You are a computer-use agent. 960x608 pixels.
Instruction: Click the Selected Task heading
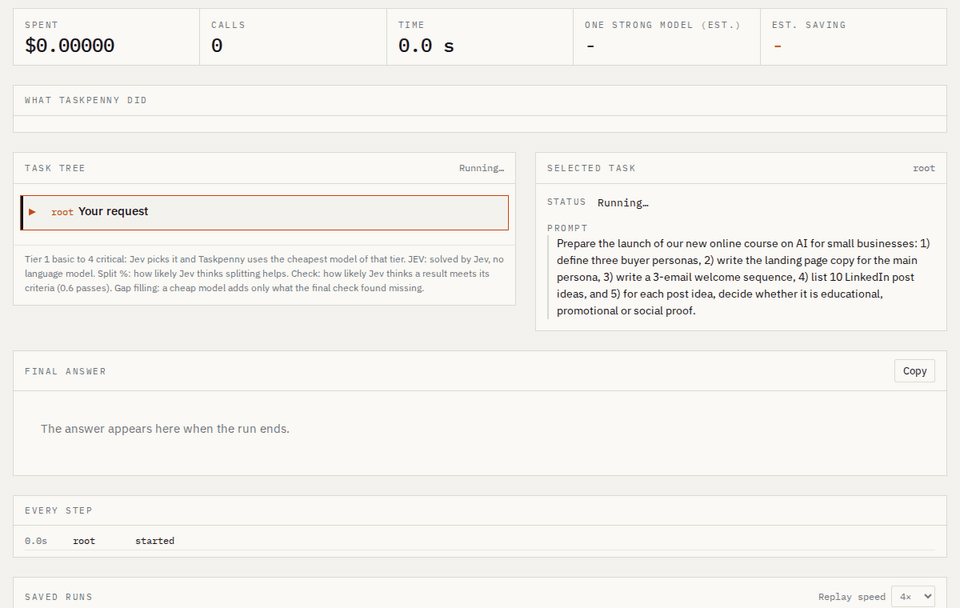pyautogui.click(x=591, y=168)
